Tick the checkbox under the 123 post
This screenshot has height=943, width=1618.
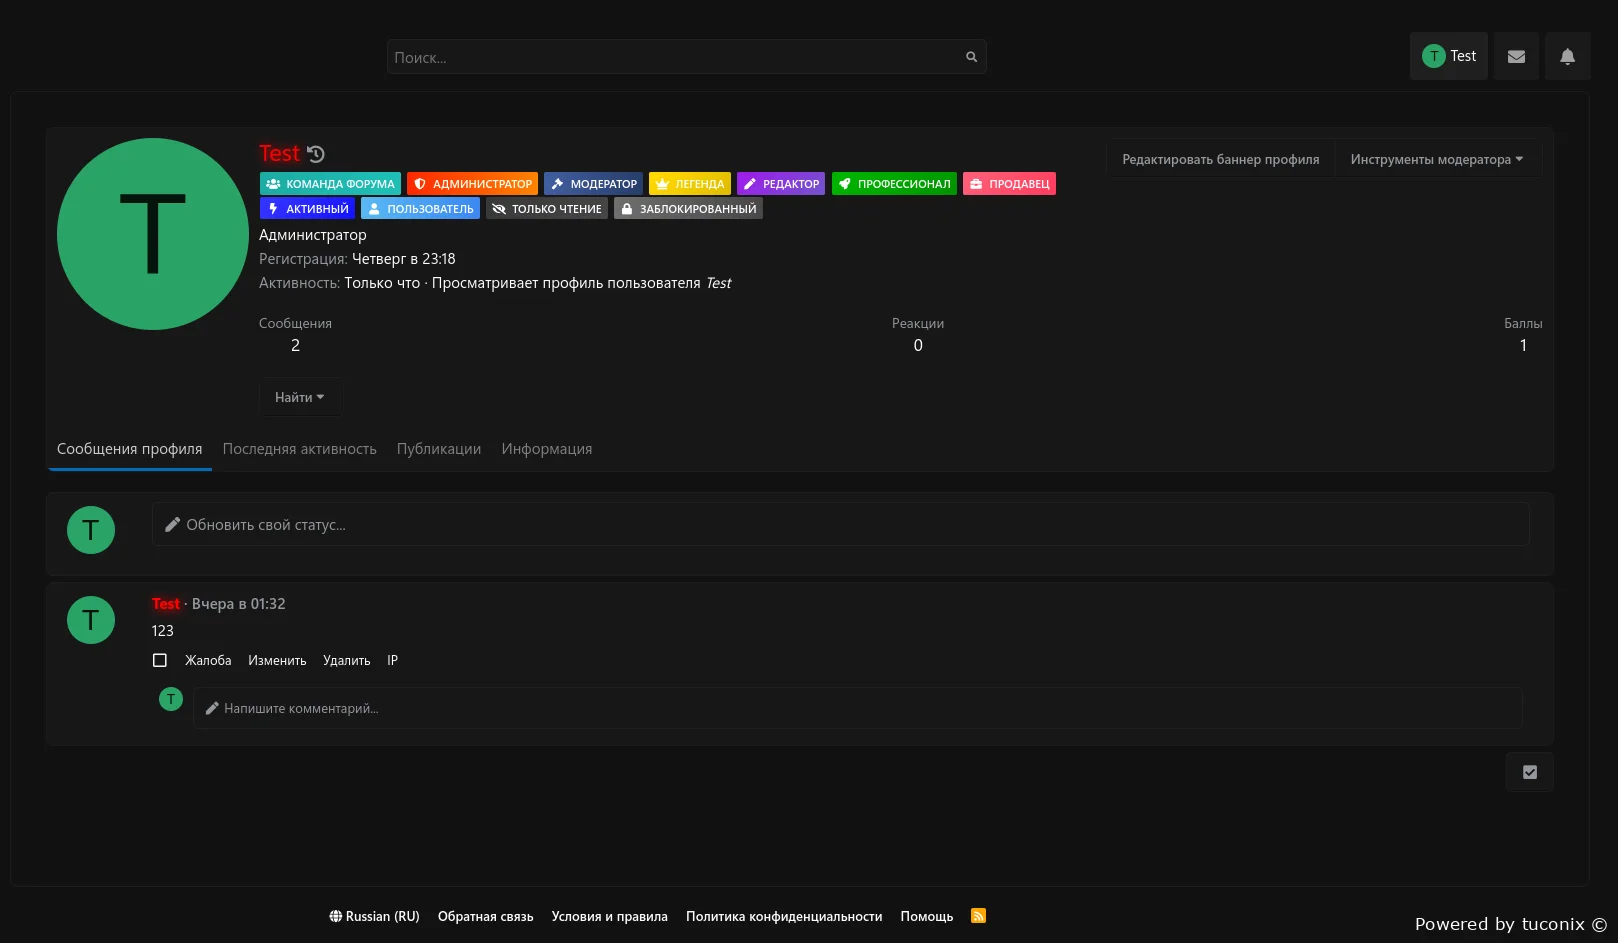coord(160,660)
